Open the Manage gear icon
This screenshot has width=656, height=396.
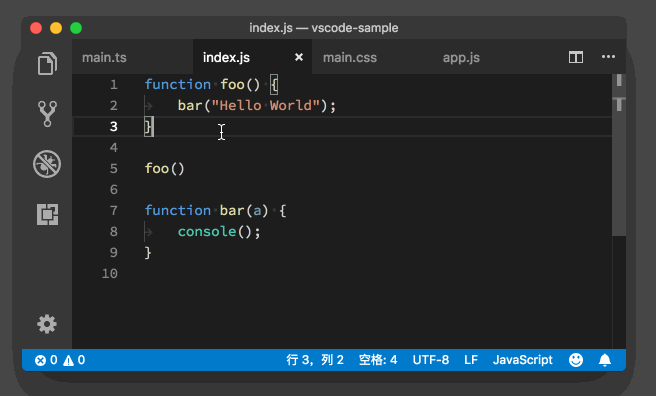[x=47, y=324]
